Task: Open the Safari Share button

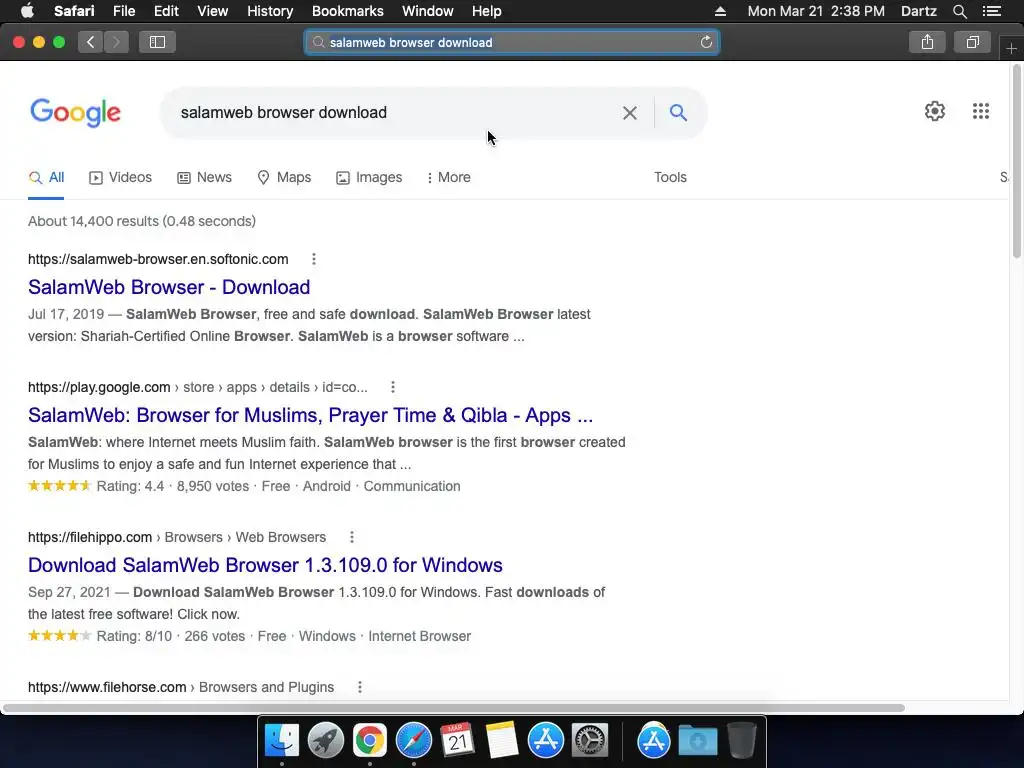Action: 927,42
